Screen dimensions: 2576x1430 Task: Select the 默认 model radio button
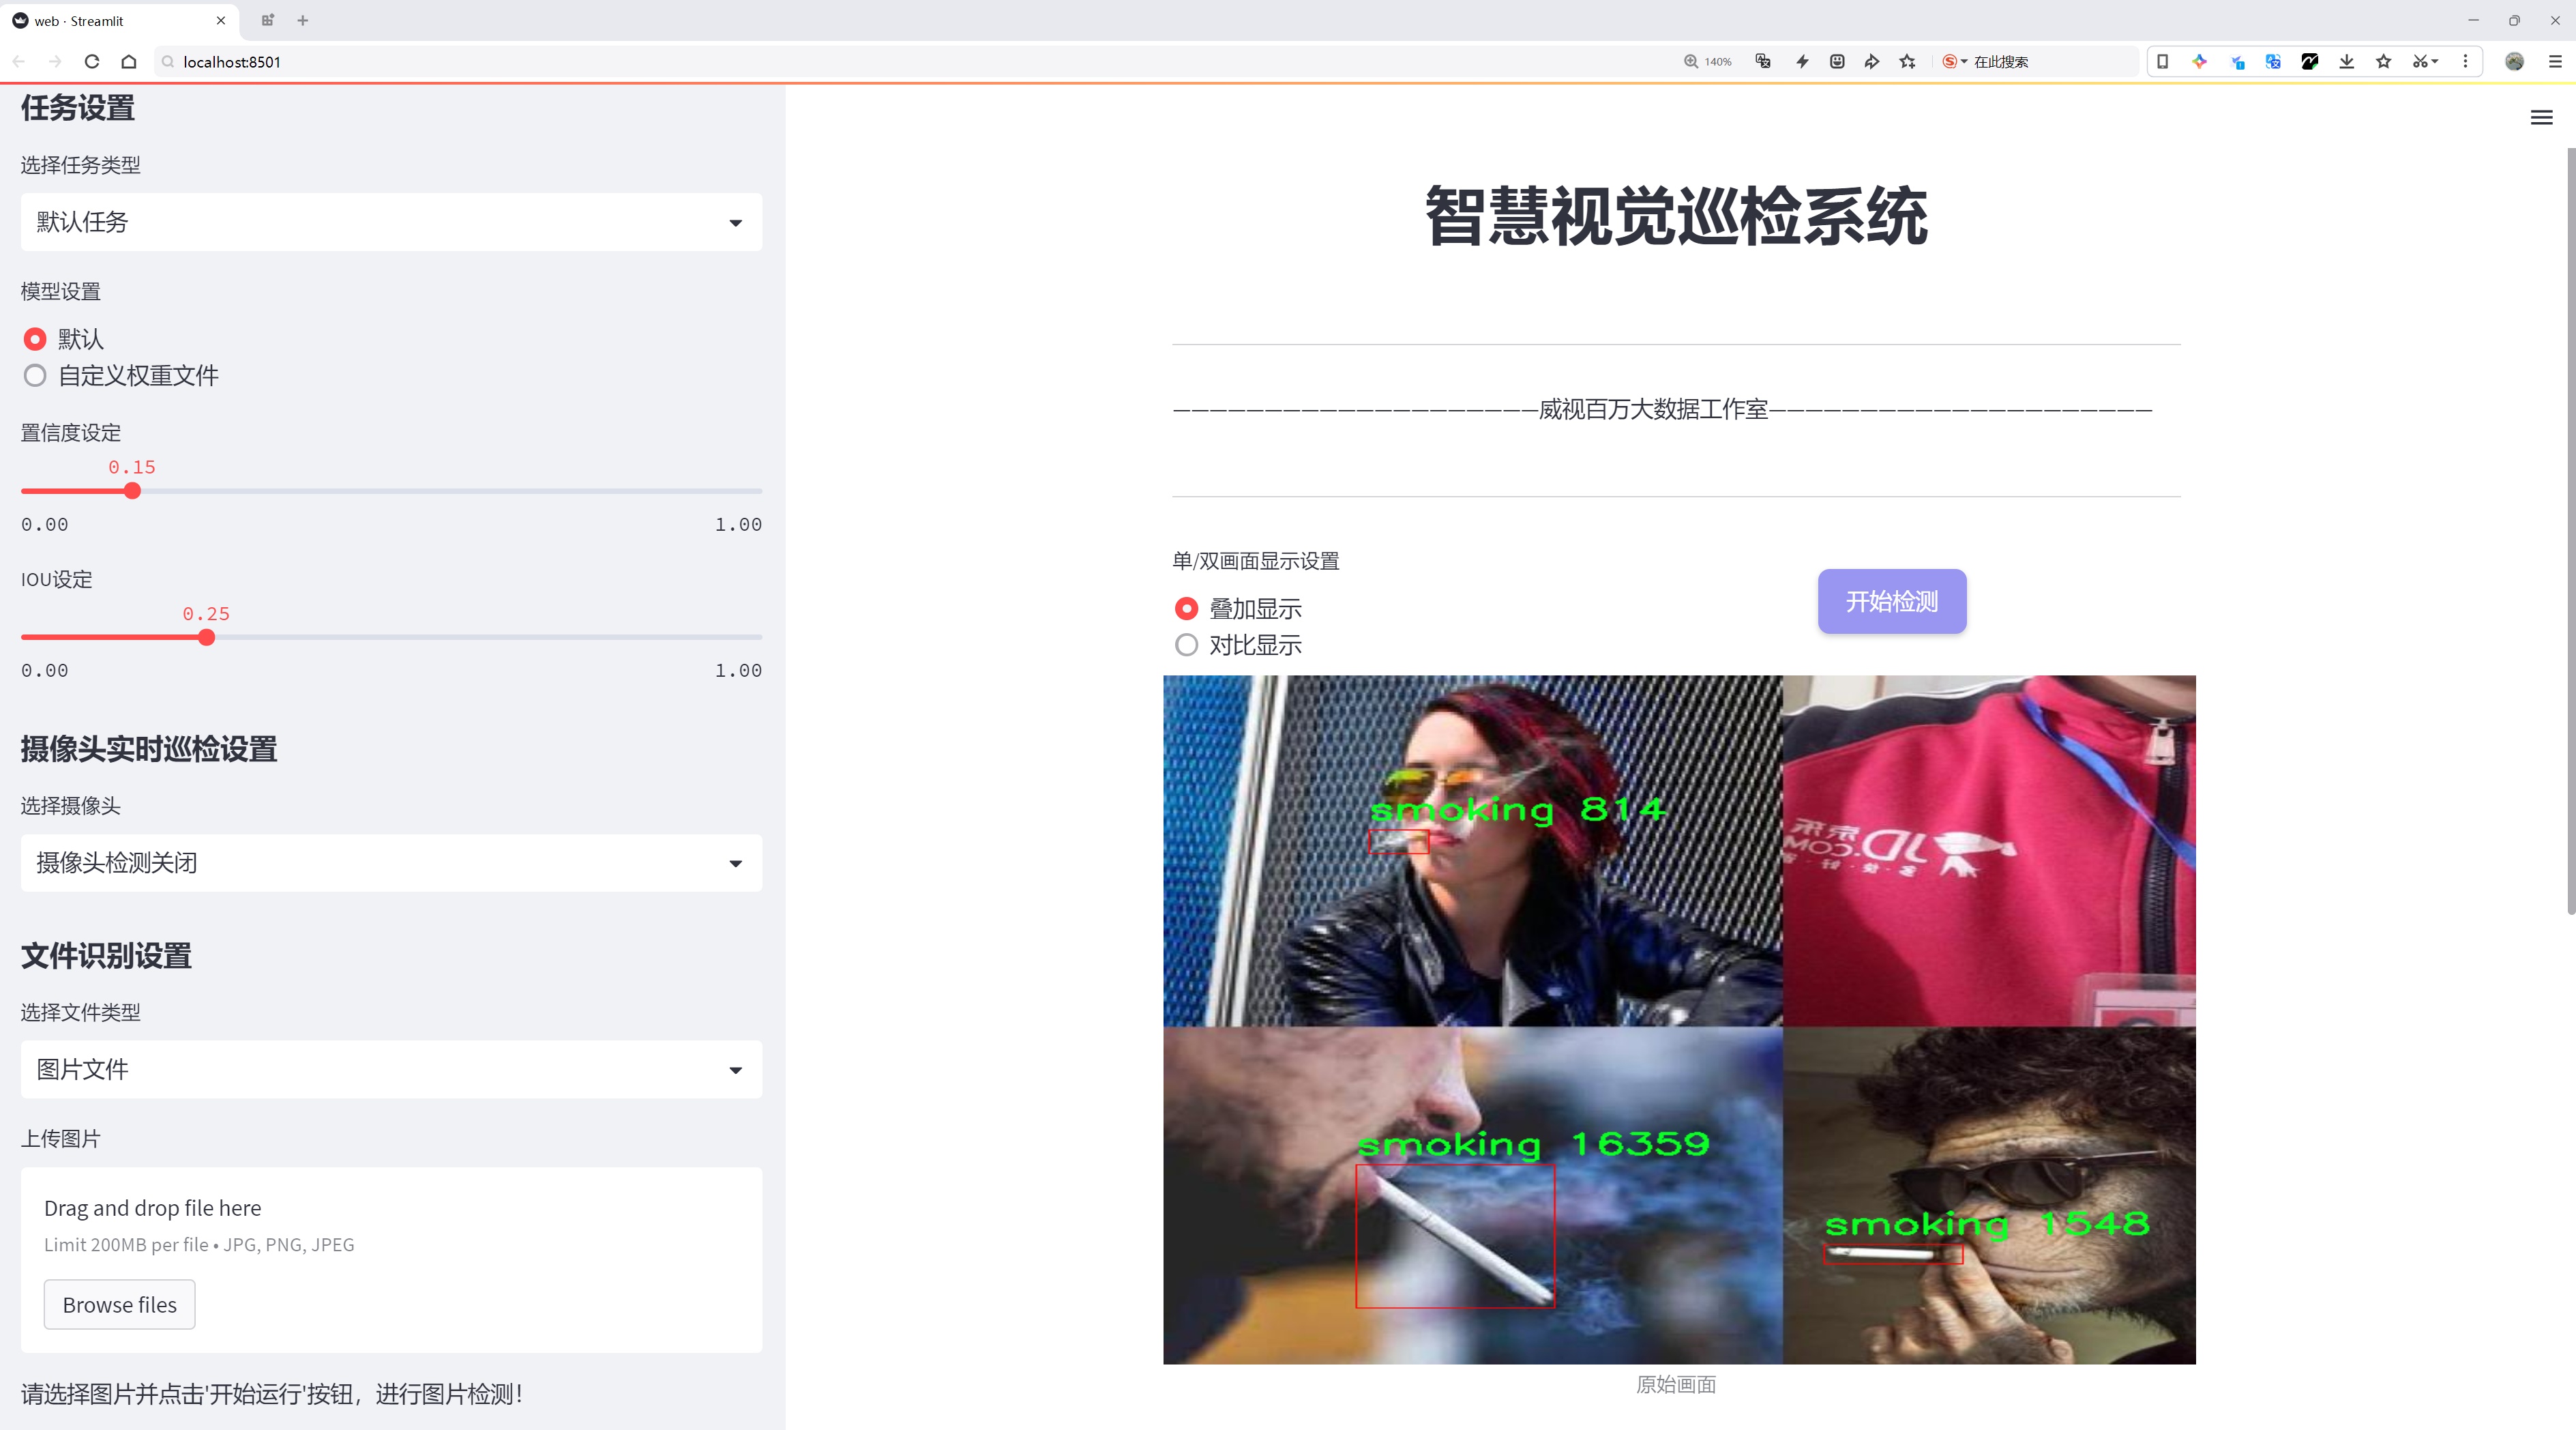click(35, 339)
